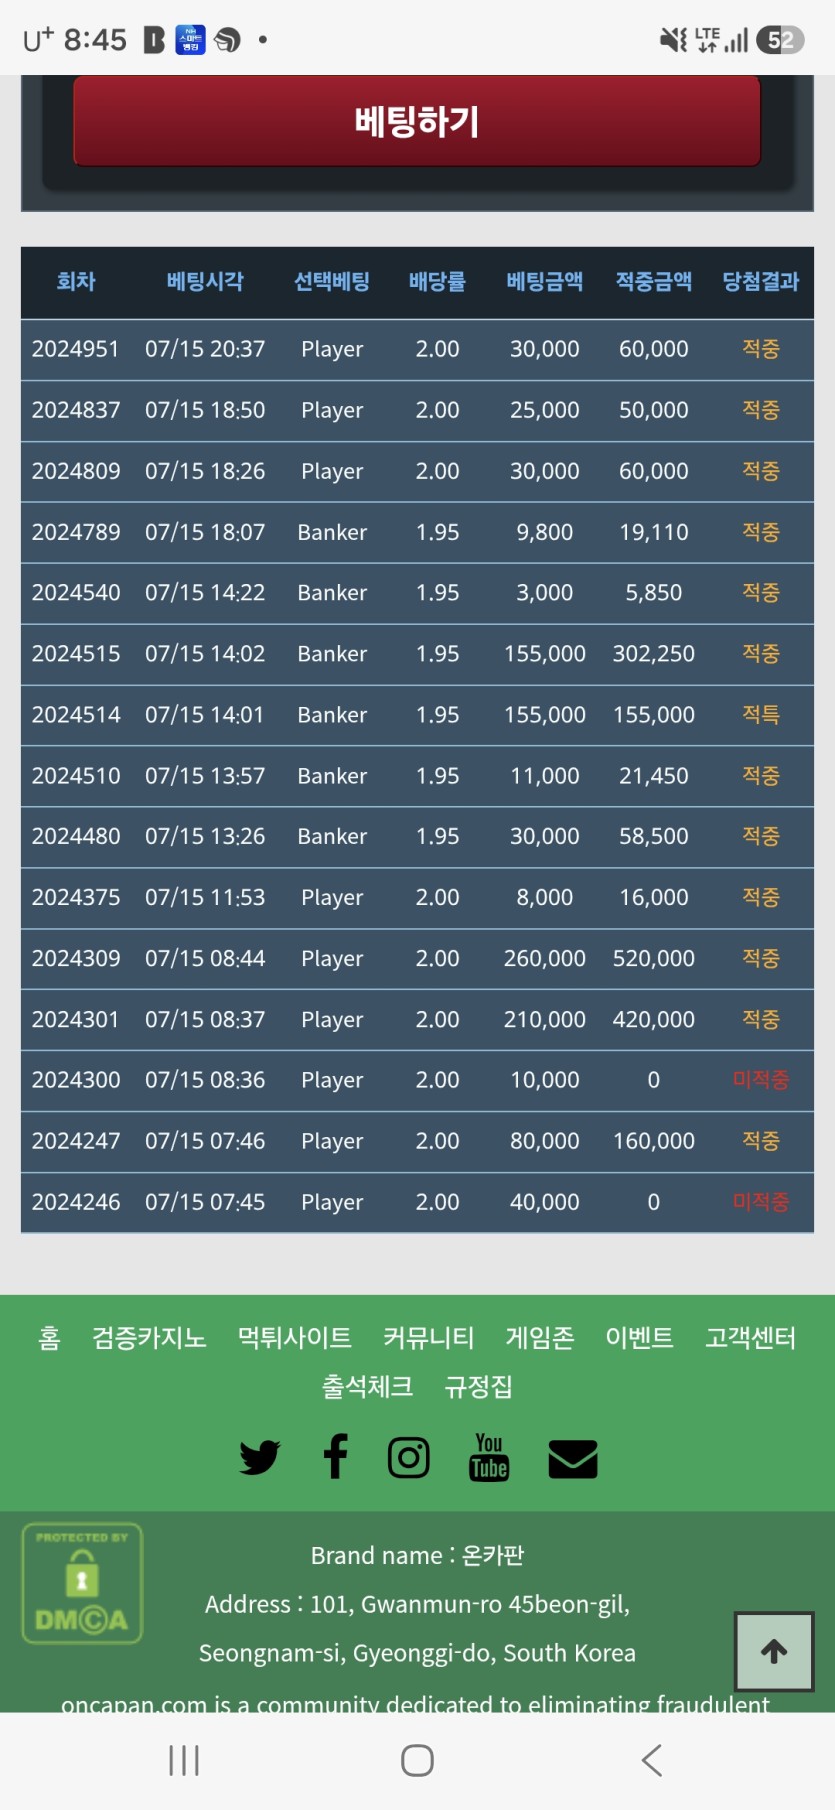Tap the Android home navigation button
This screenshot has width=835, height=1810.
pos(417,1760)
